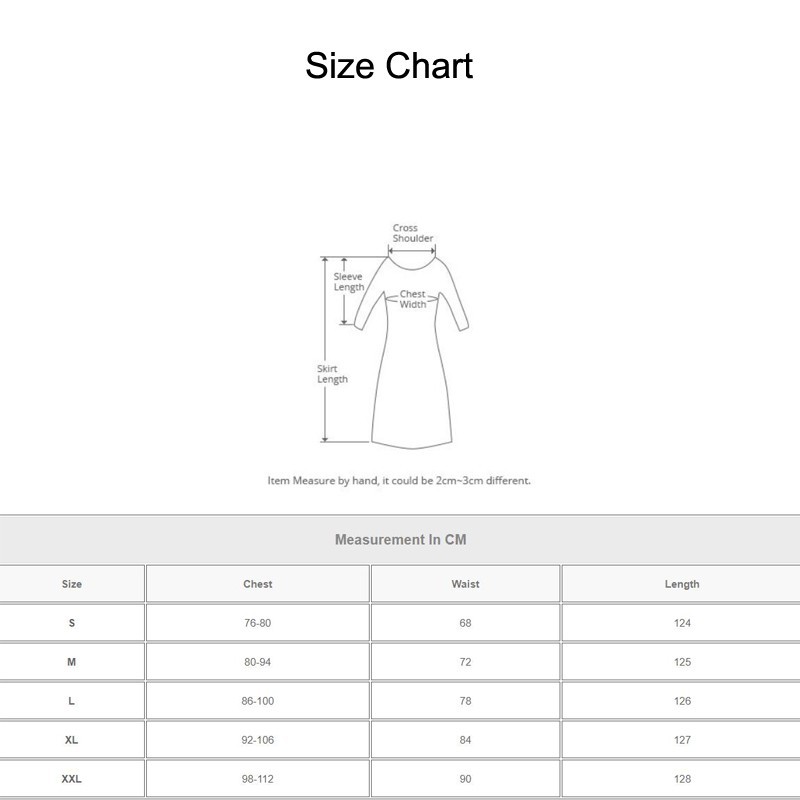Click chest value 76-80
This screenshot has height=800, width=800.
258,623
